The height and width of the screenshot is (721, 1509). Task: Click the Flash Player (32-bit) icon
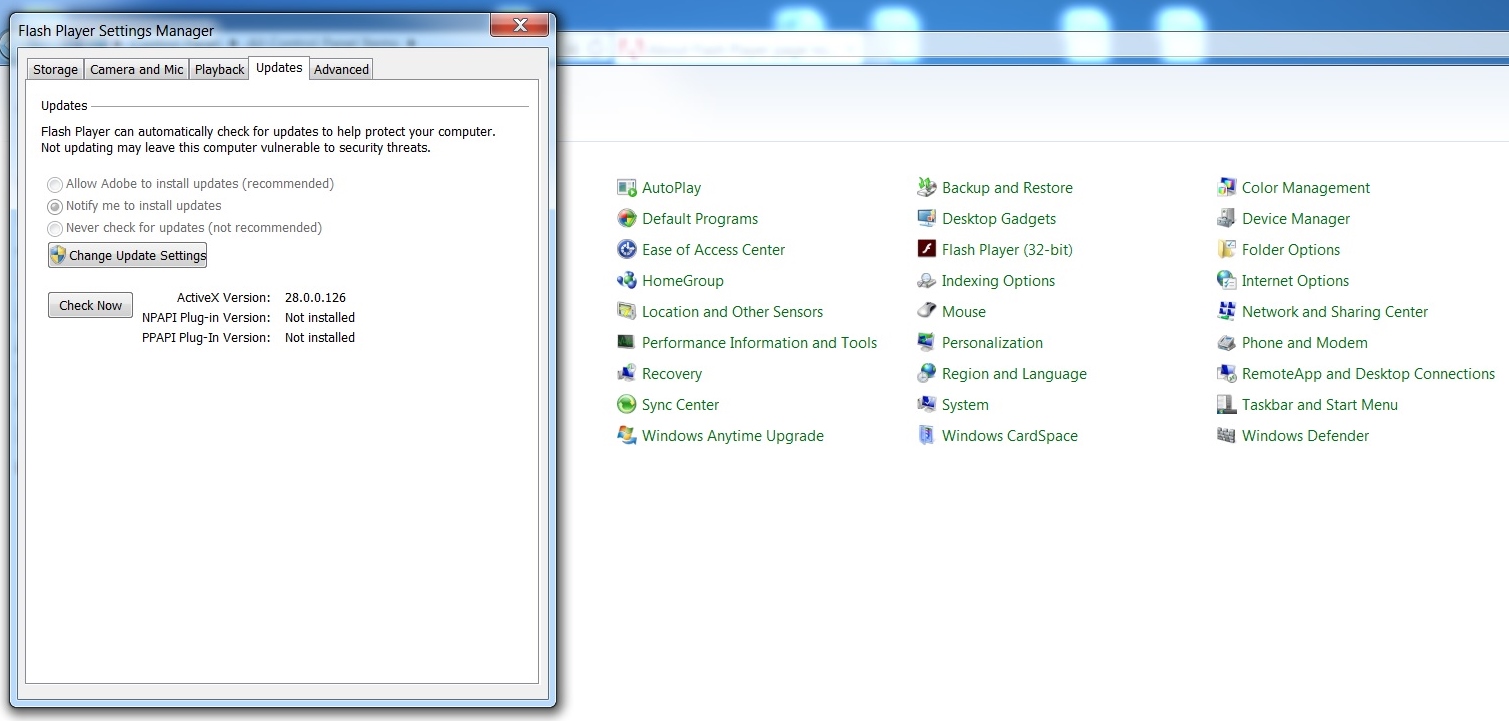point(927,250)
